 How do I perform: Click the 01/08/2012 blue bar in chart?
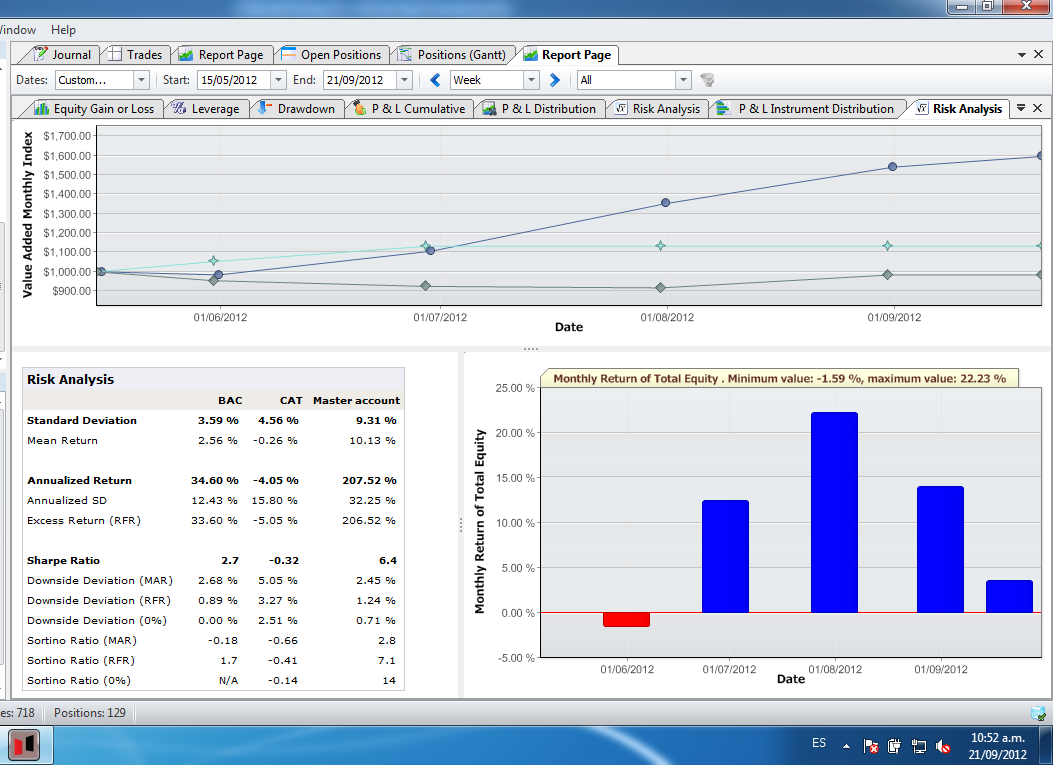point(834,512)
